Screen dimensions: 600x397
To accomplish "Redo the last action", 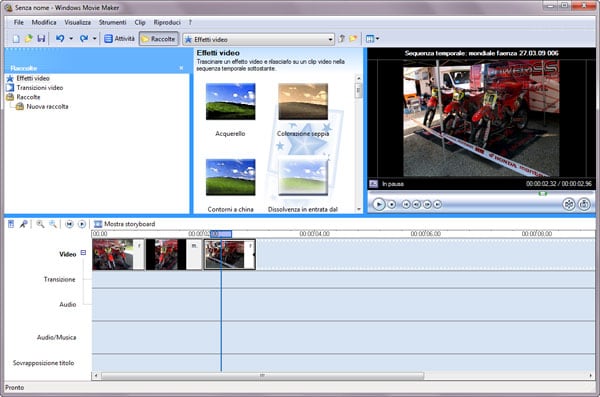I will point(84,39).
